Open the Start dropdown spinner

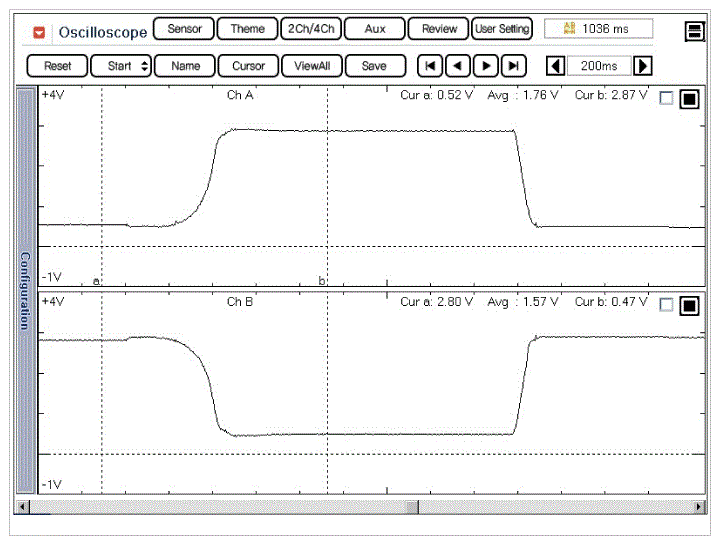(121, 66)
